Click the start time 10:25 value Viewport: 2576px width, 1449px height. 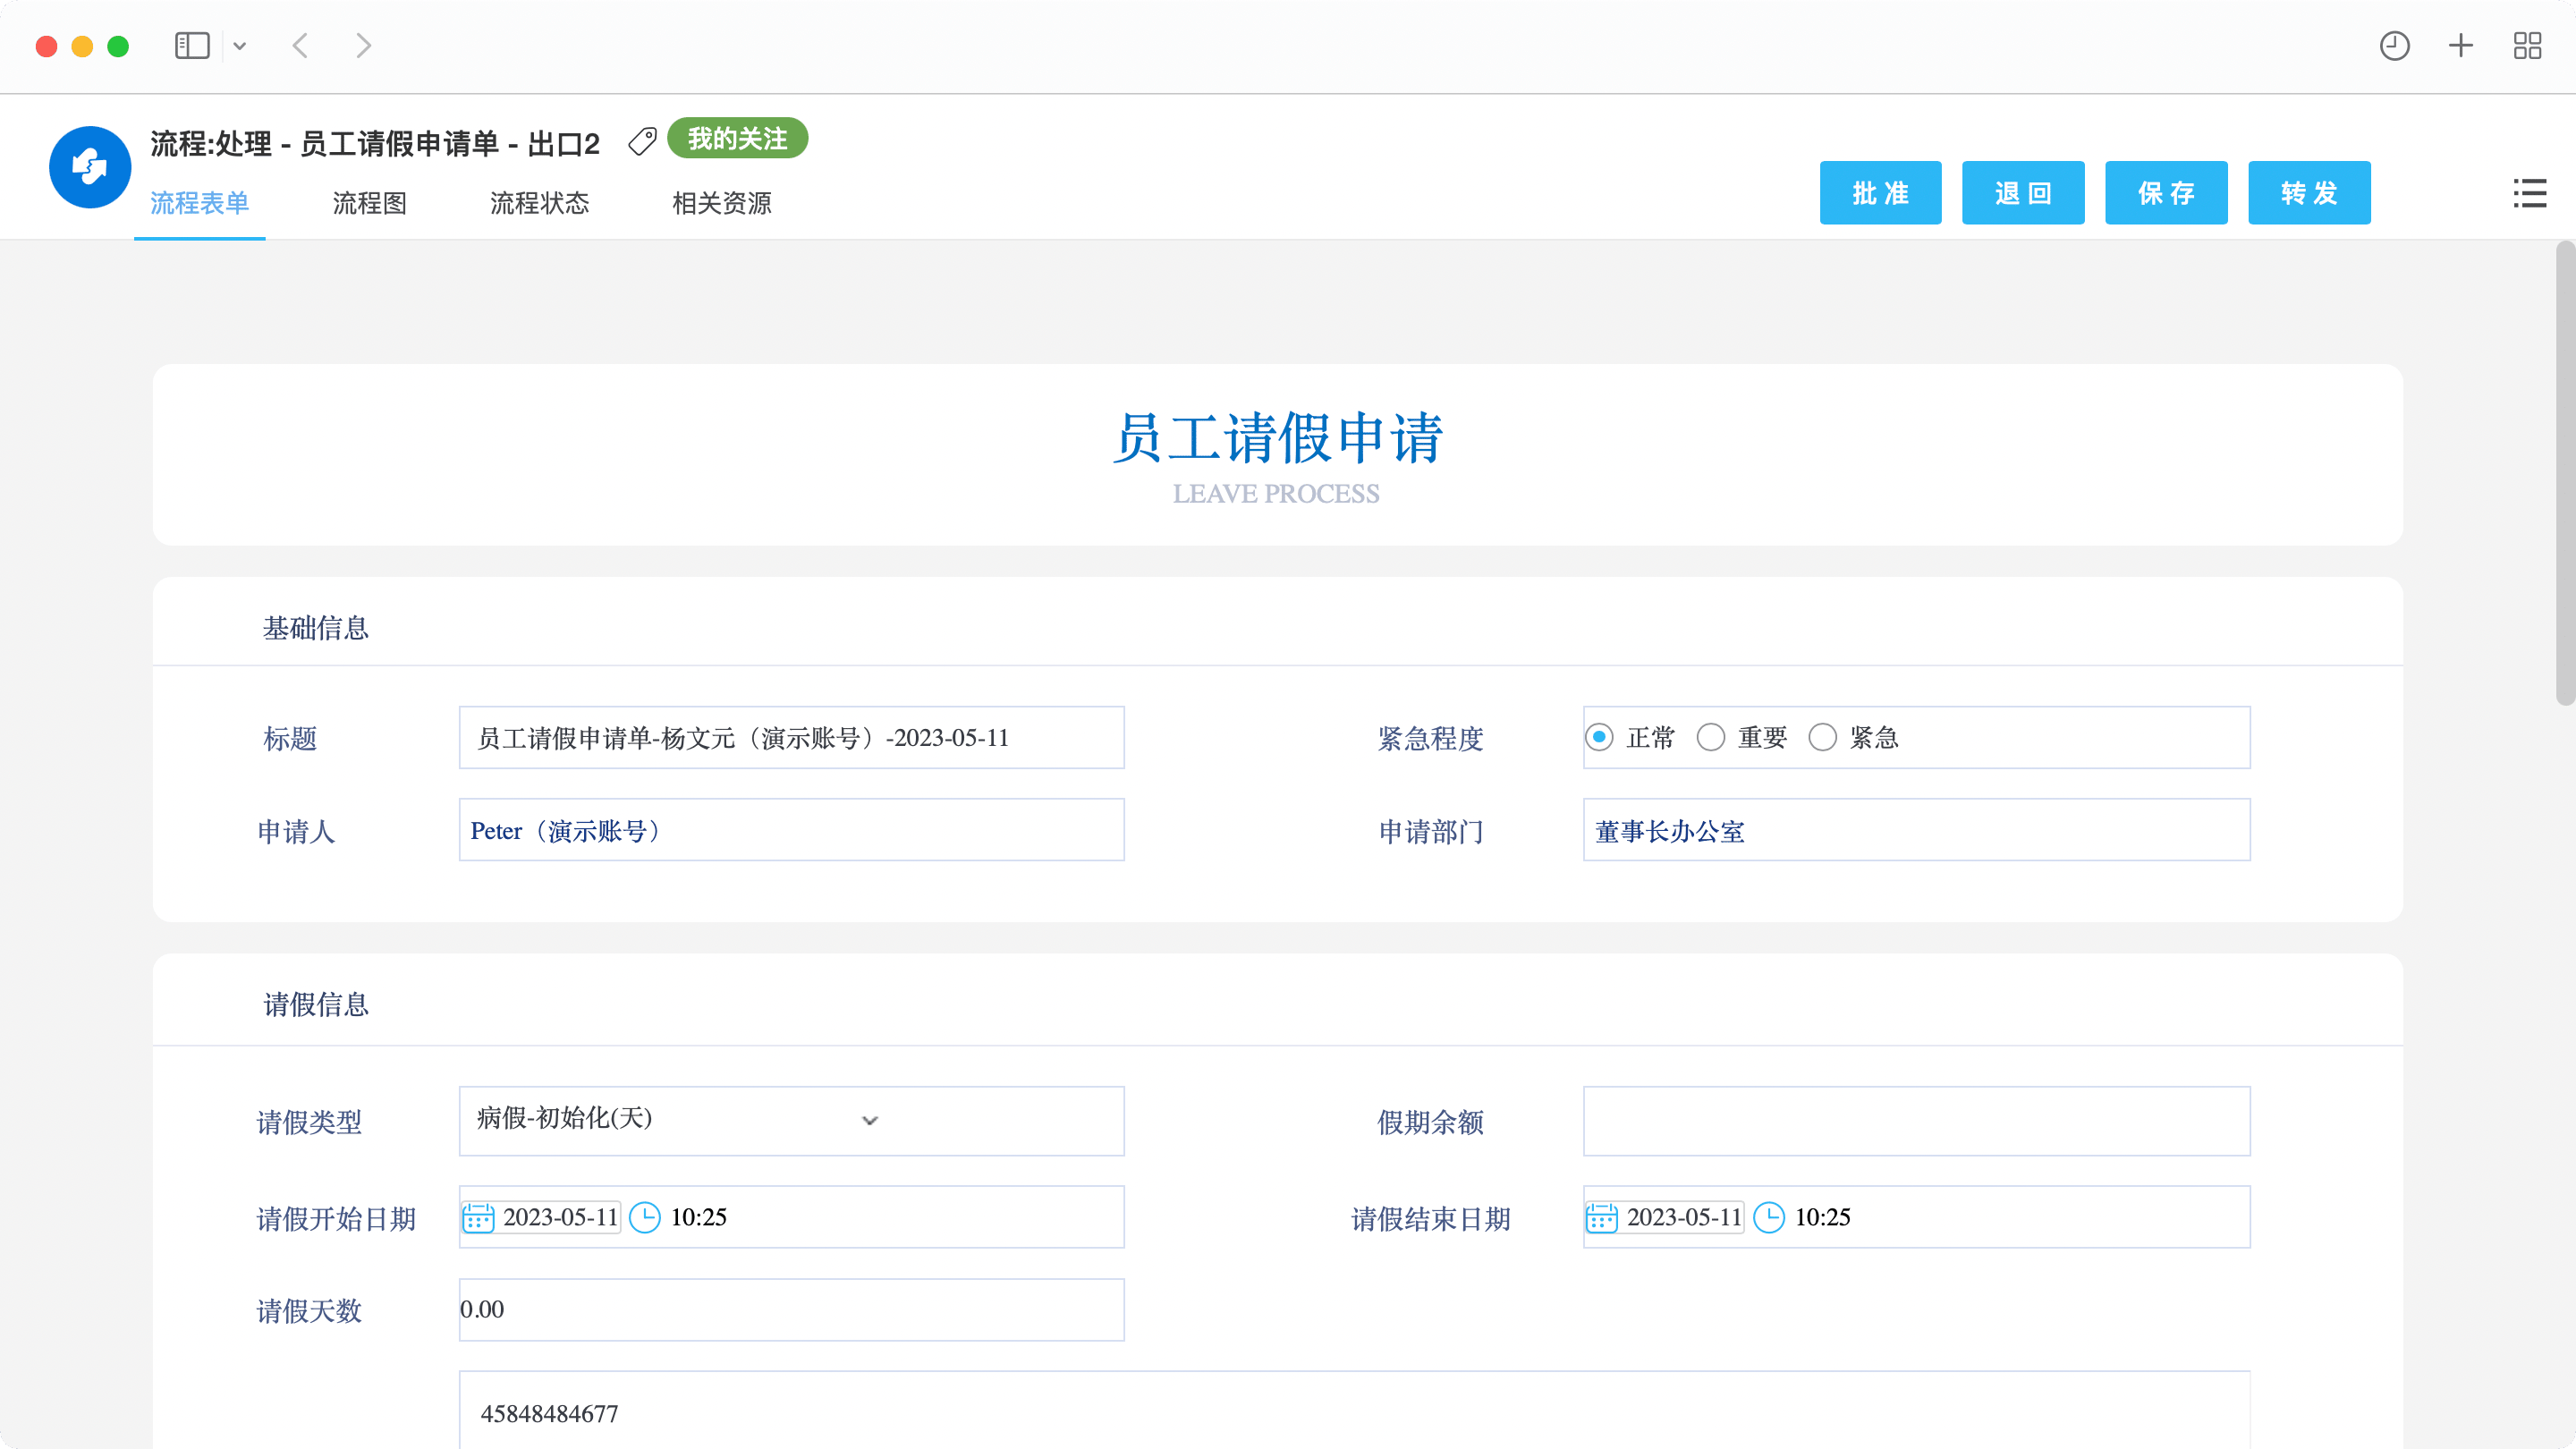coord(698,1217)
